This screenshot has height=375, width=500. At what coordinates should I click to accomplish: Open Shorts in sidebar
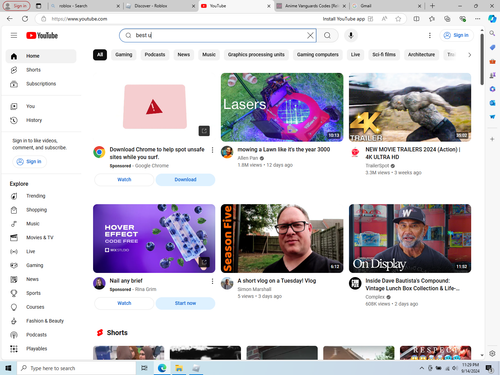[x=41, y=70]
